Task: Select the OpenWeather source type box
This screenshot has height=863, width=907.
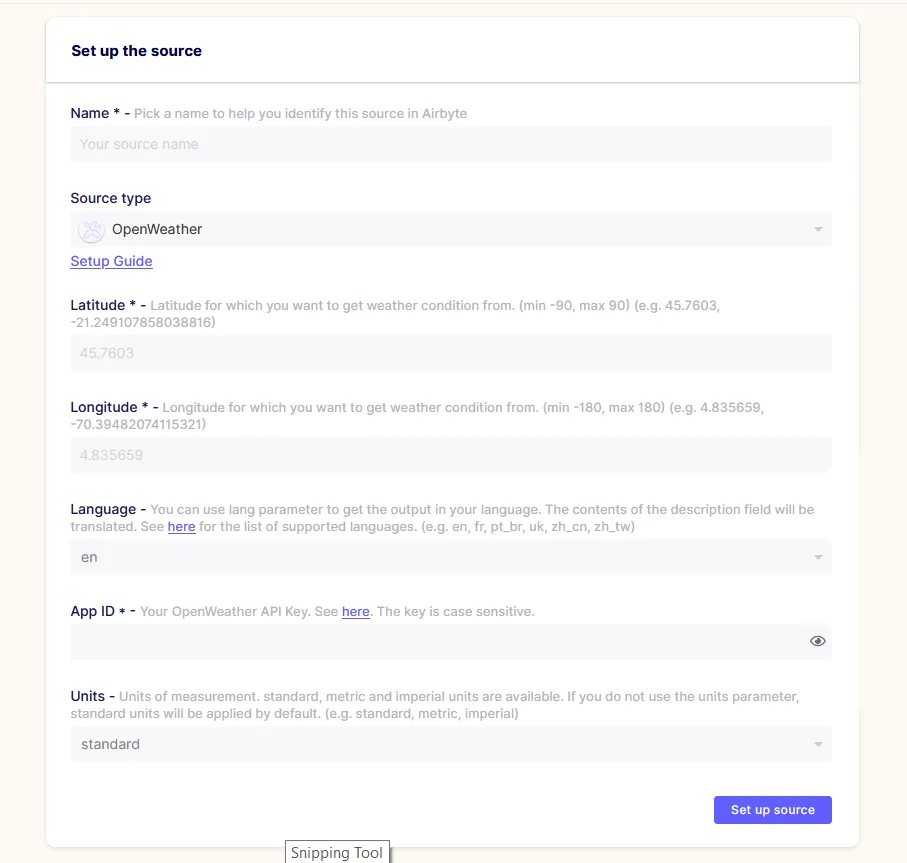Action: (x=451, y=229)
